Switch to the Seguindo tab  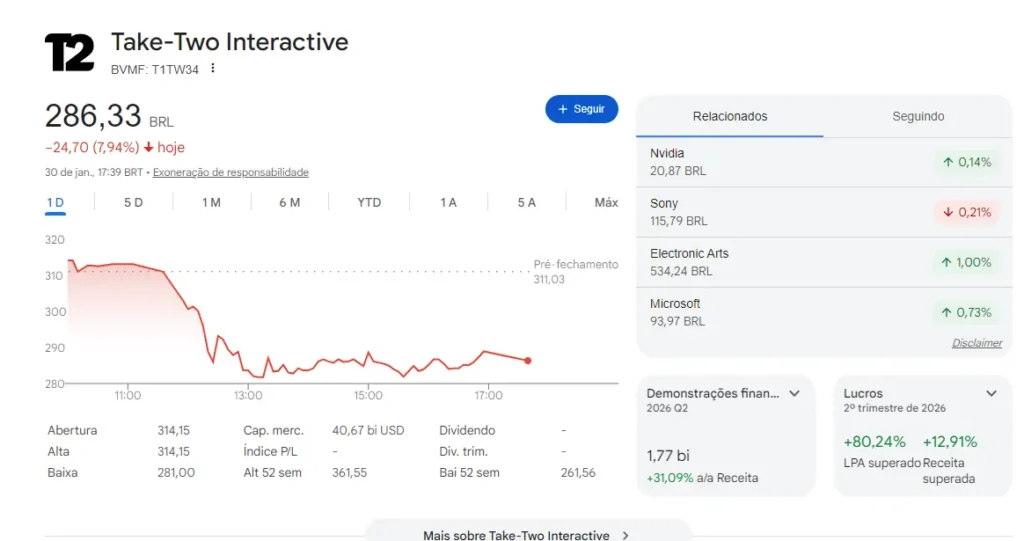tap(918, 116)
